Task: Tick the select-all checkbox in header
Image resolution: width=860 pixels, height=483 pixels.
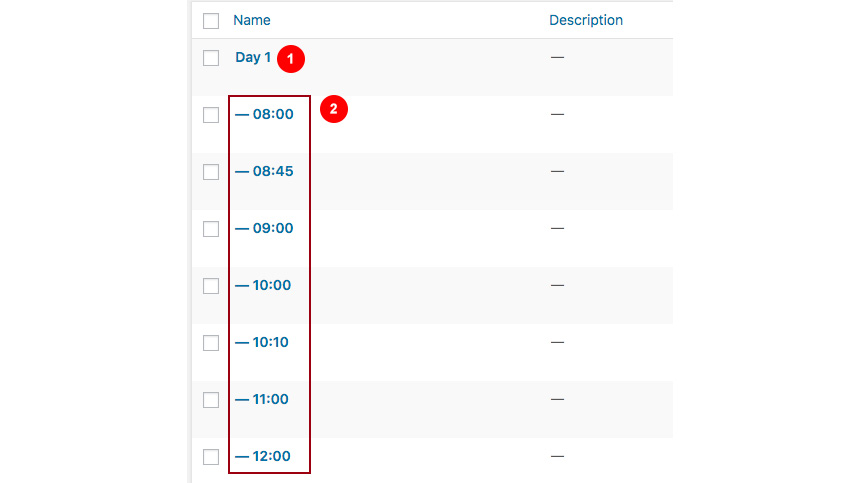Action: (211, 21)
